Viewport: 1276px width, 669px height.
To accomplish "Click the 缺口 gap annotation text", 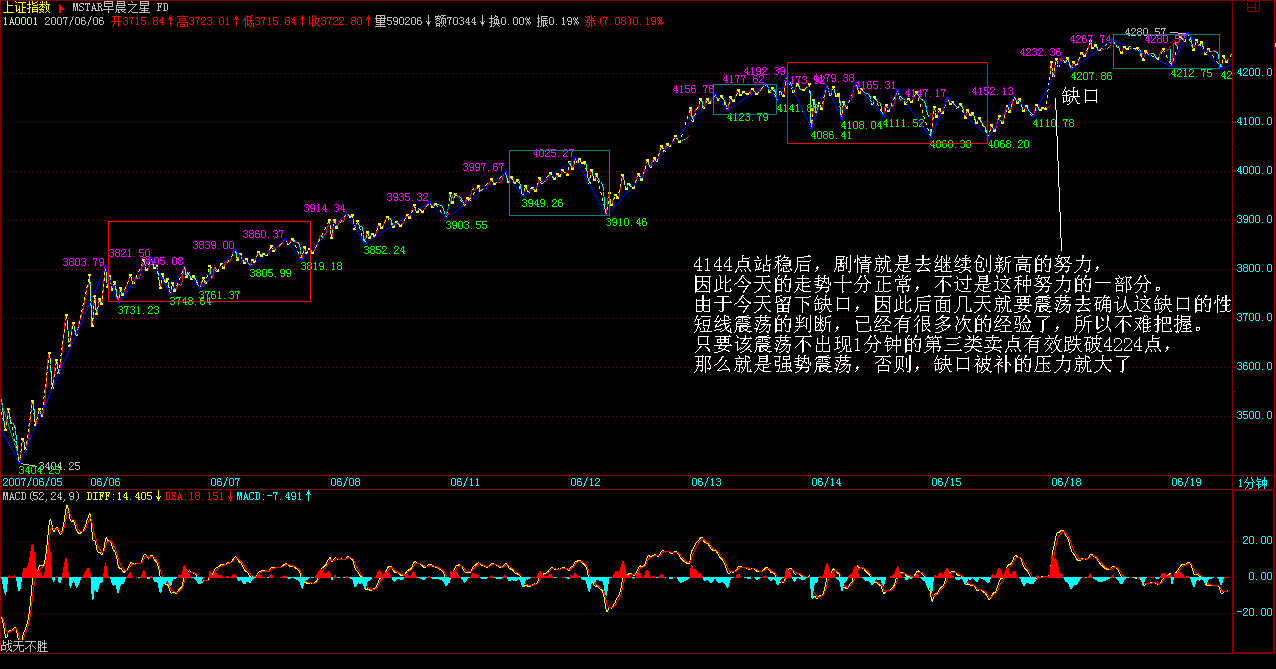I will click(x=1080, y=96).
